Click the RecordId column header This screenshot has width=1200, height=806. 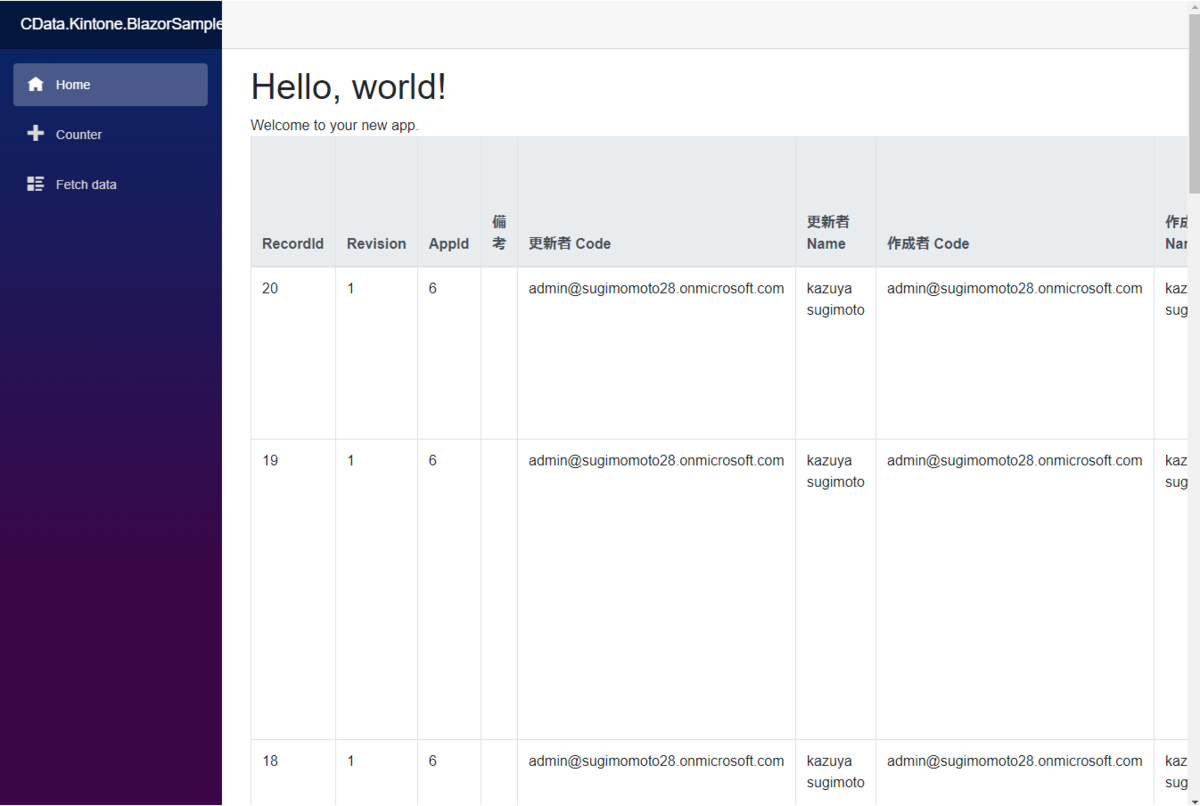(x=293, y=244)
